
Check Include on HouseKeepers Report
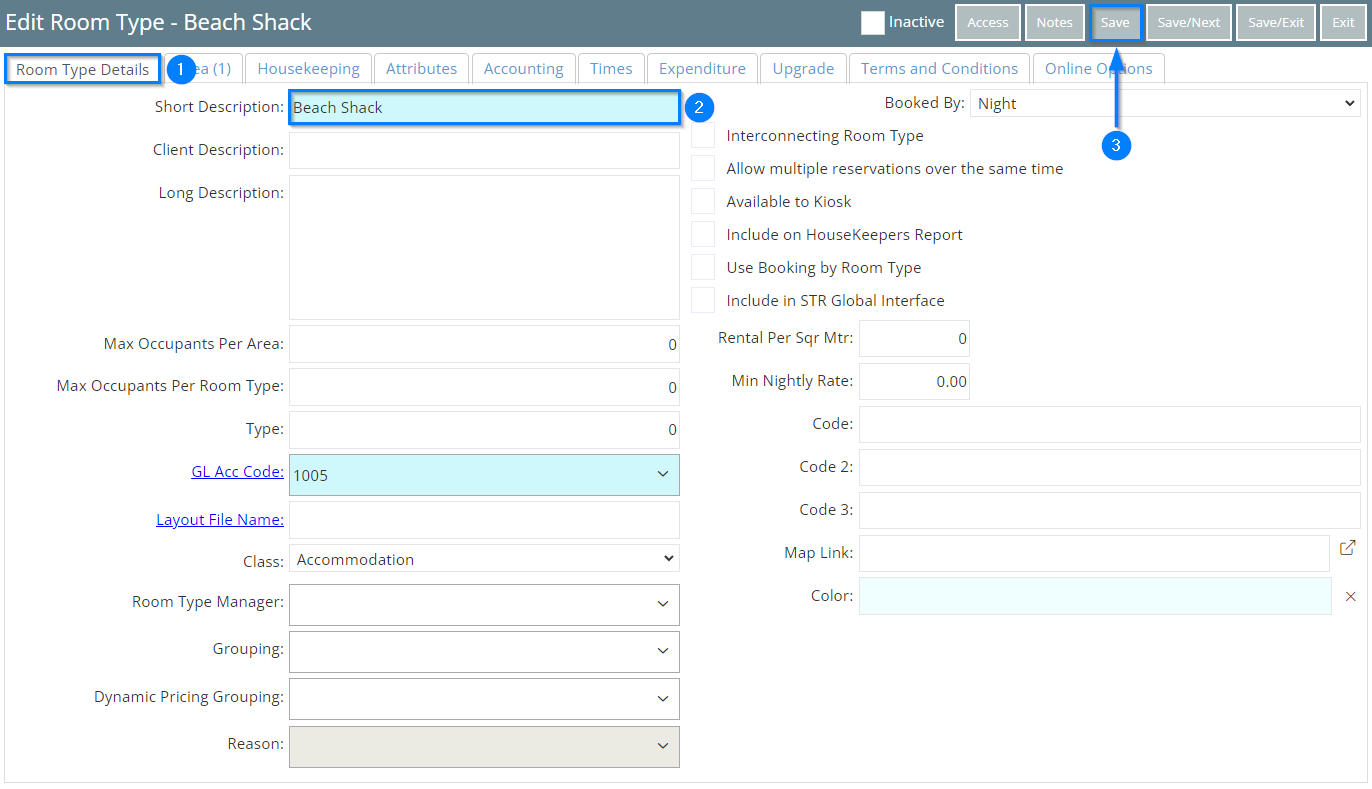coord(704,235)
